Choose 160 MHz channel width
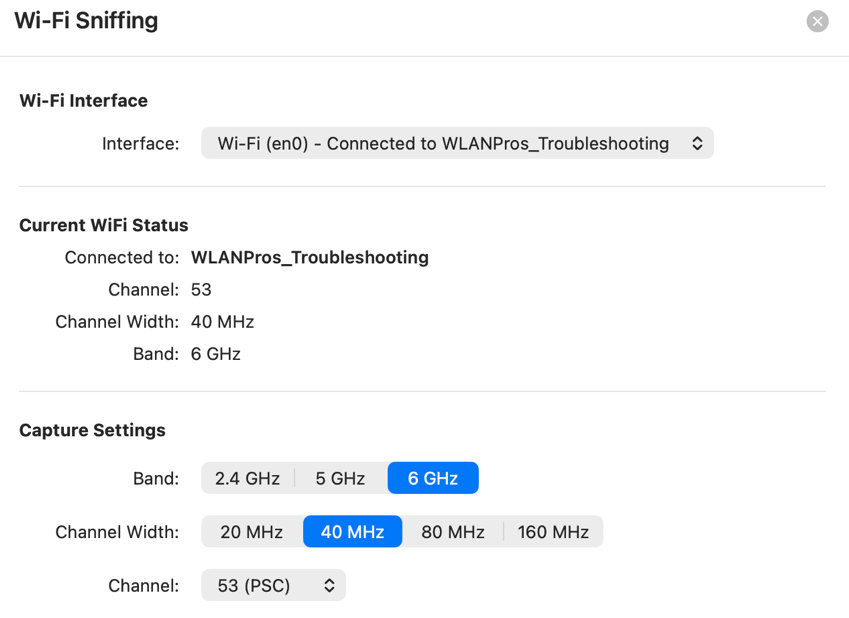849x618 pixels. (553, 532)
